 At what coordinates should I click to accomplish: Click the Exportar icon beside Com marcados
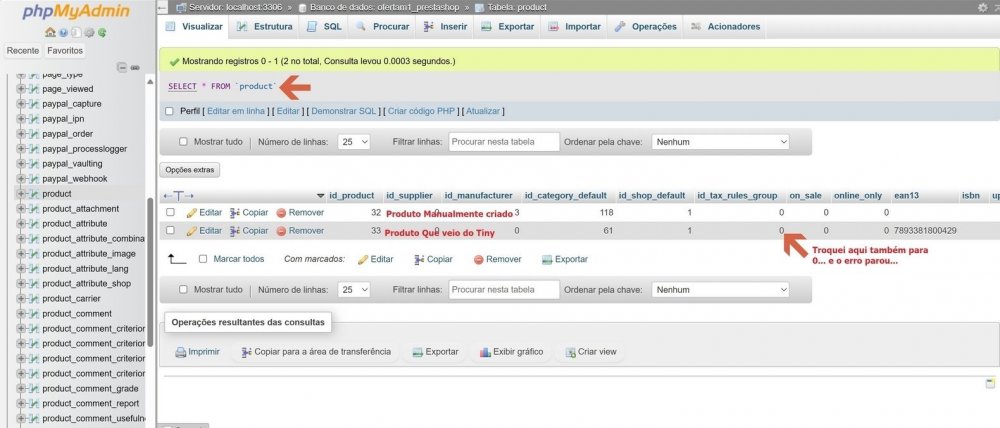click(x=547, y=260)
